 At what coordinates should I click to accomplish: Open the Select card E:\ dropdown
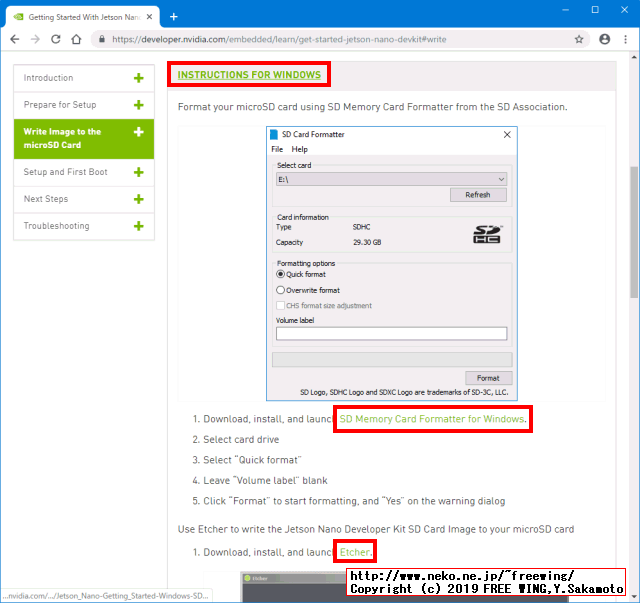click(391, 179)
